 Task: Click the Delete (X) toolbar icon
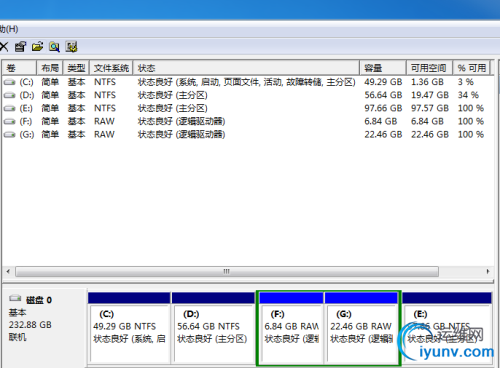4,47
